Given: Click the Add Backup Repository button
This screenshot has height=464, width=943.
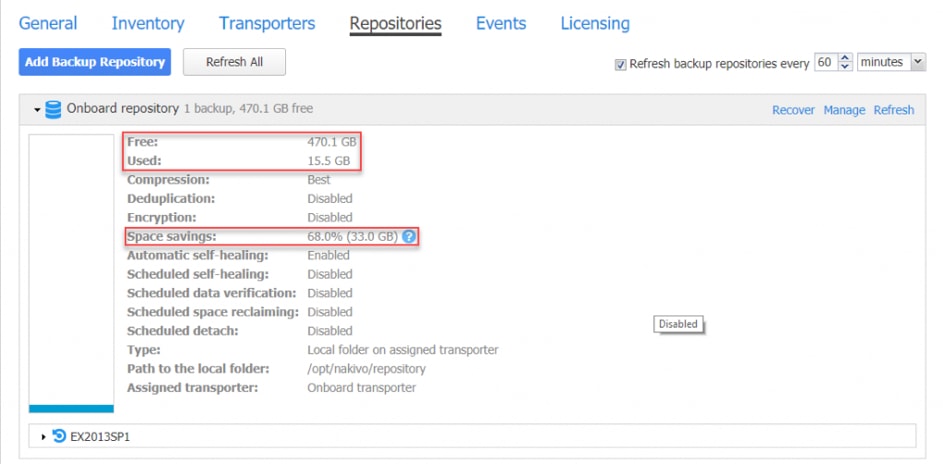Looking at the screenshot, I should (x=95, y=62).
